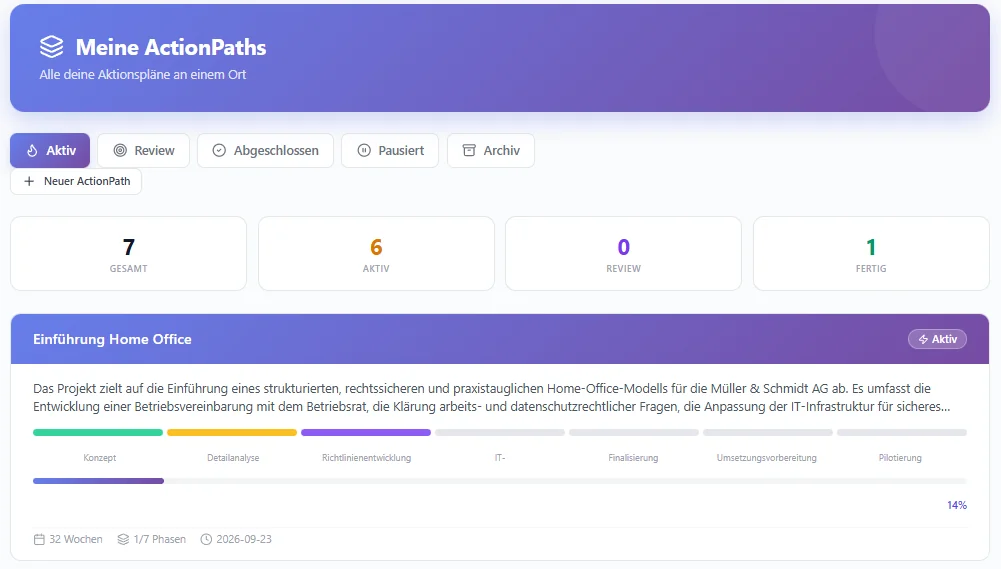This screenshot has width=1001, height=569.
Task: Click flame icon on Aktiv tab
Action: 32,151
